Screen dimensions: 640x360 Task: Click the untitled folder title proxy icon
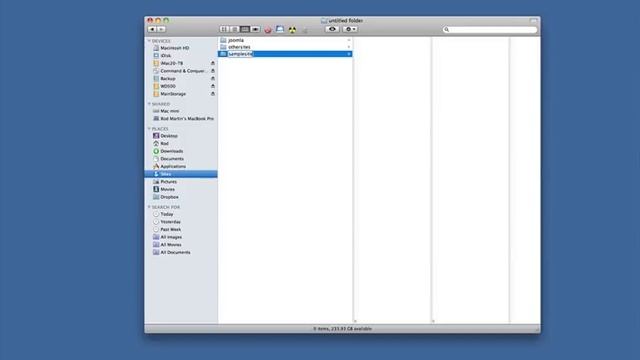point(324,20)
